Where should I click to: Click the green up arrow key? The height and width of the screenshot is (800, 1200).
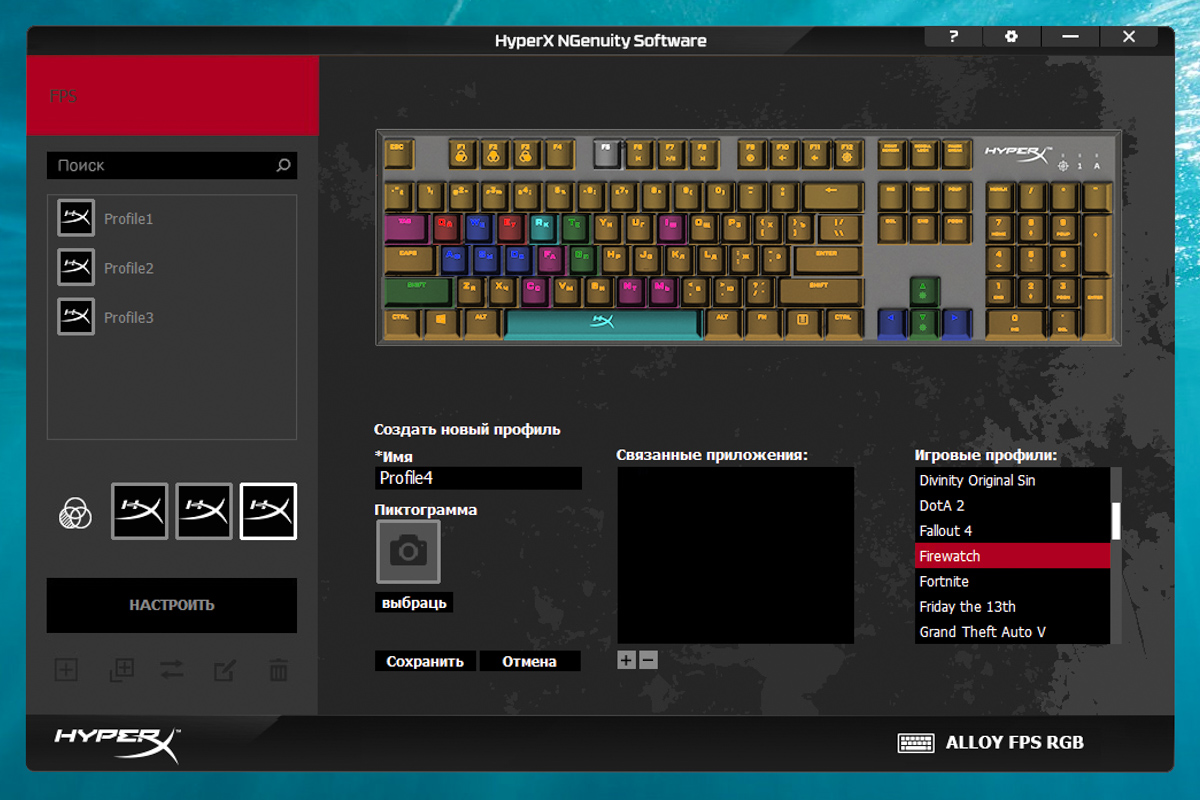click(x=924, y=291)
